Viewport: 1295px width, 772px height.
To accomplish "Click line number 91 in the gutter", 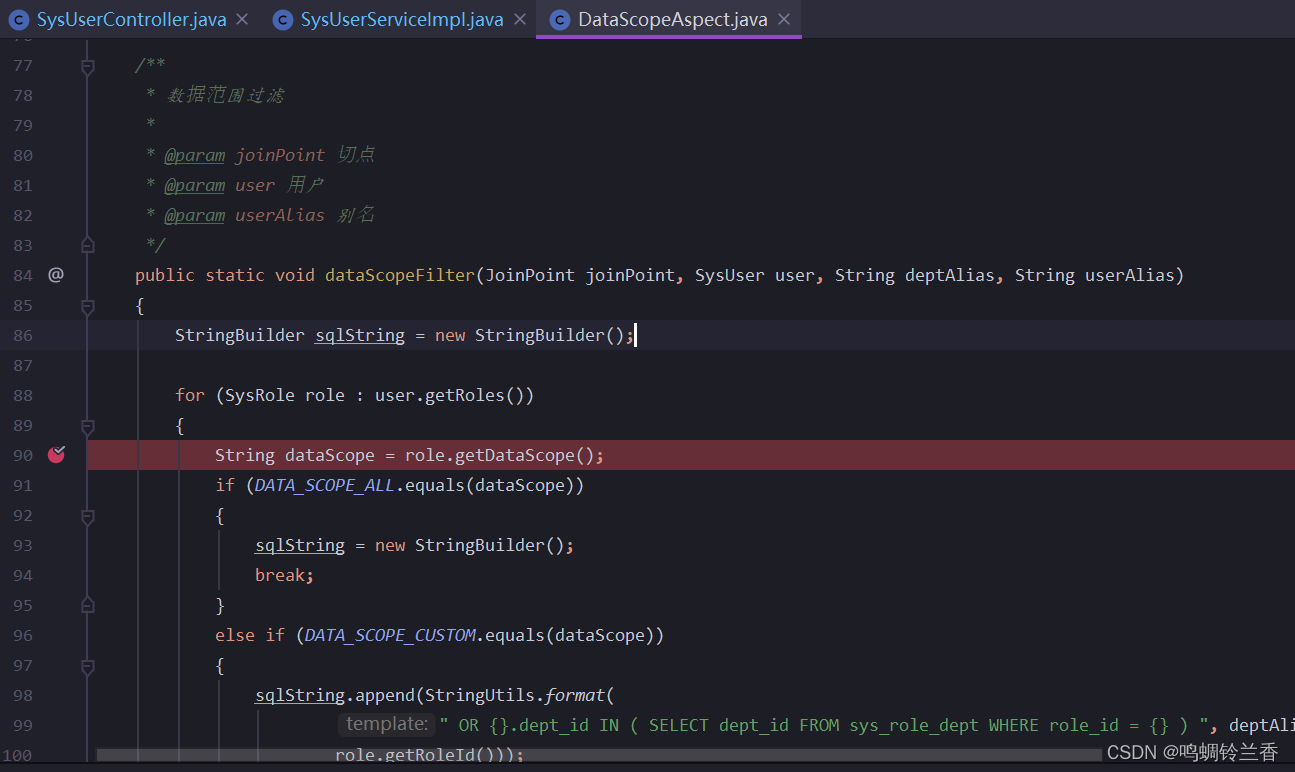I will (x=22, y=485).
